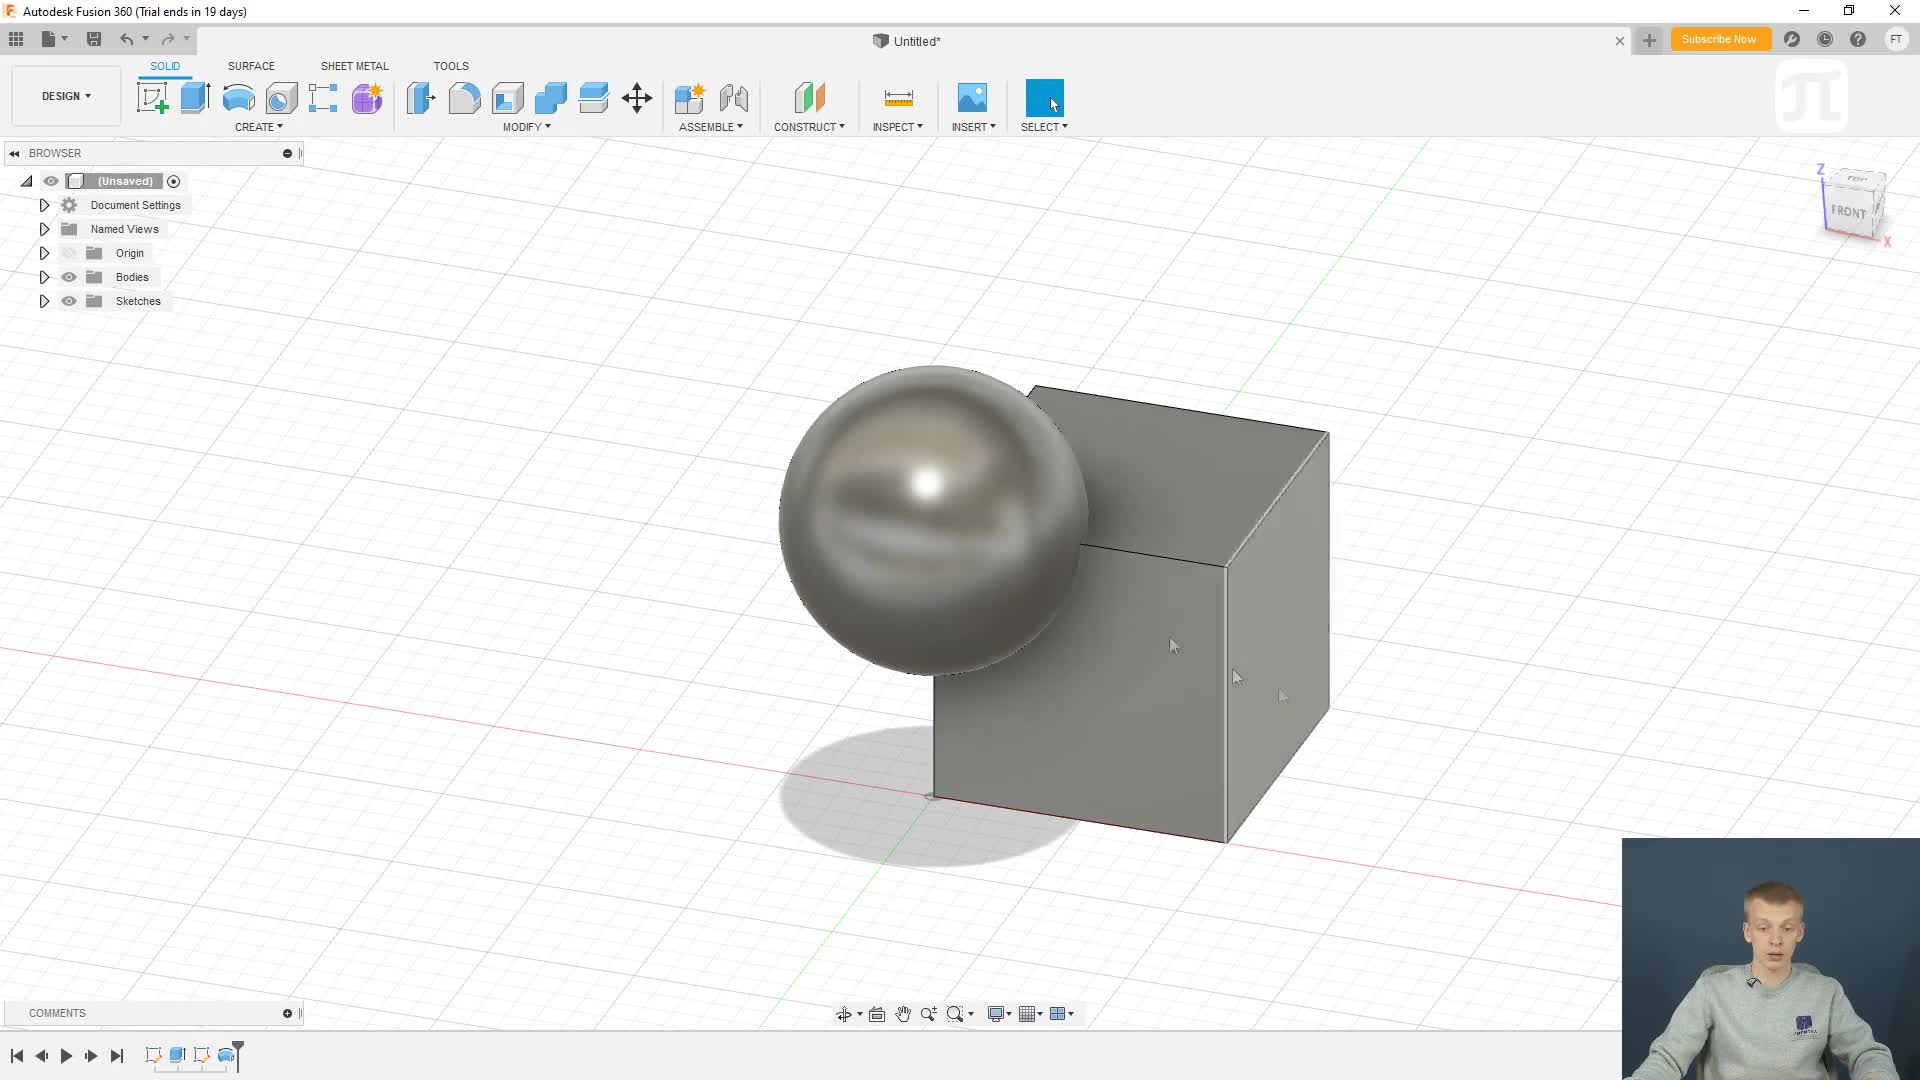Toggle visibility of the Unsaved root component

coord(51,181)
